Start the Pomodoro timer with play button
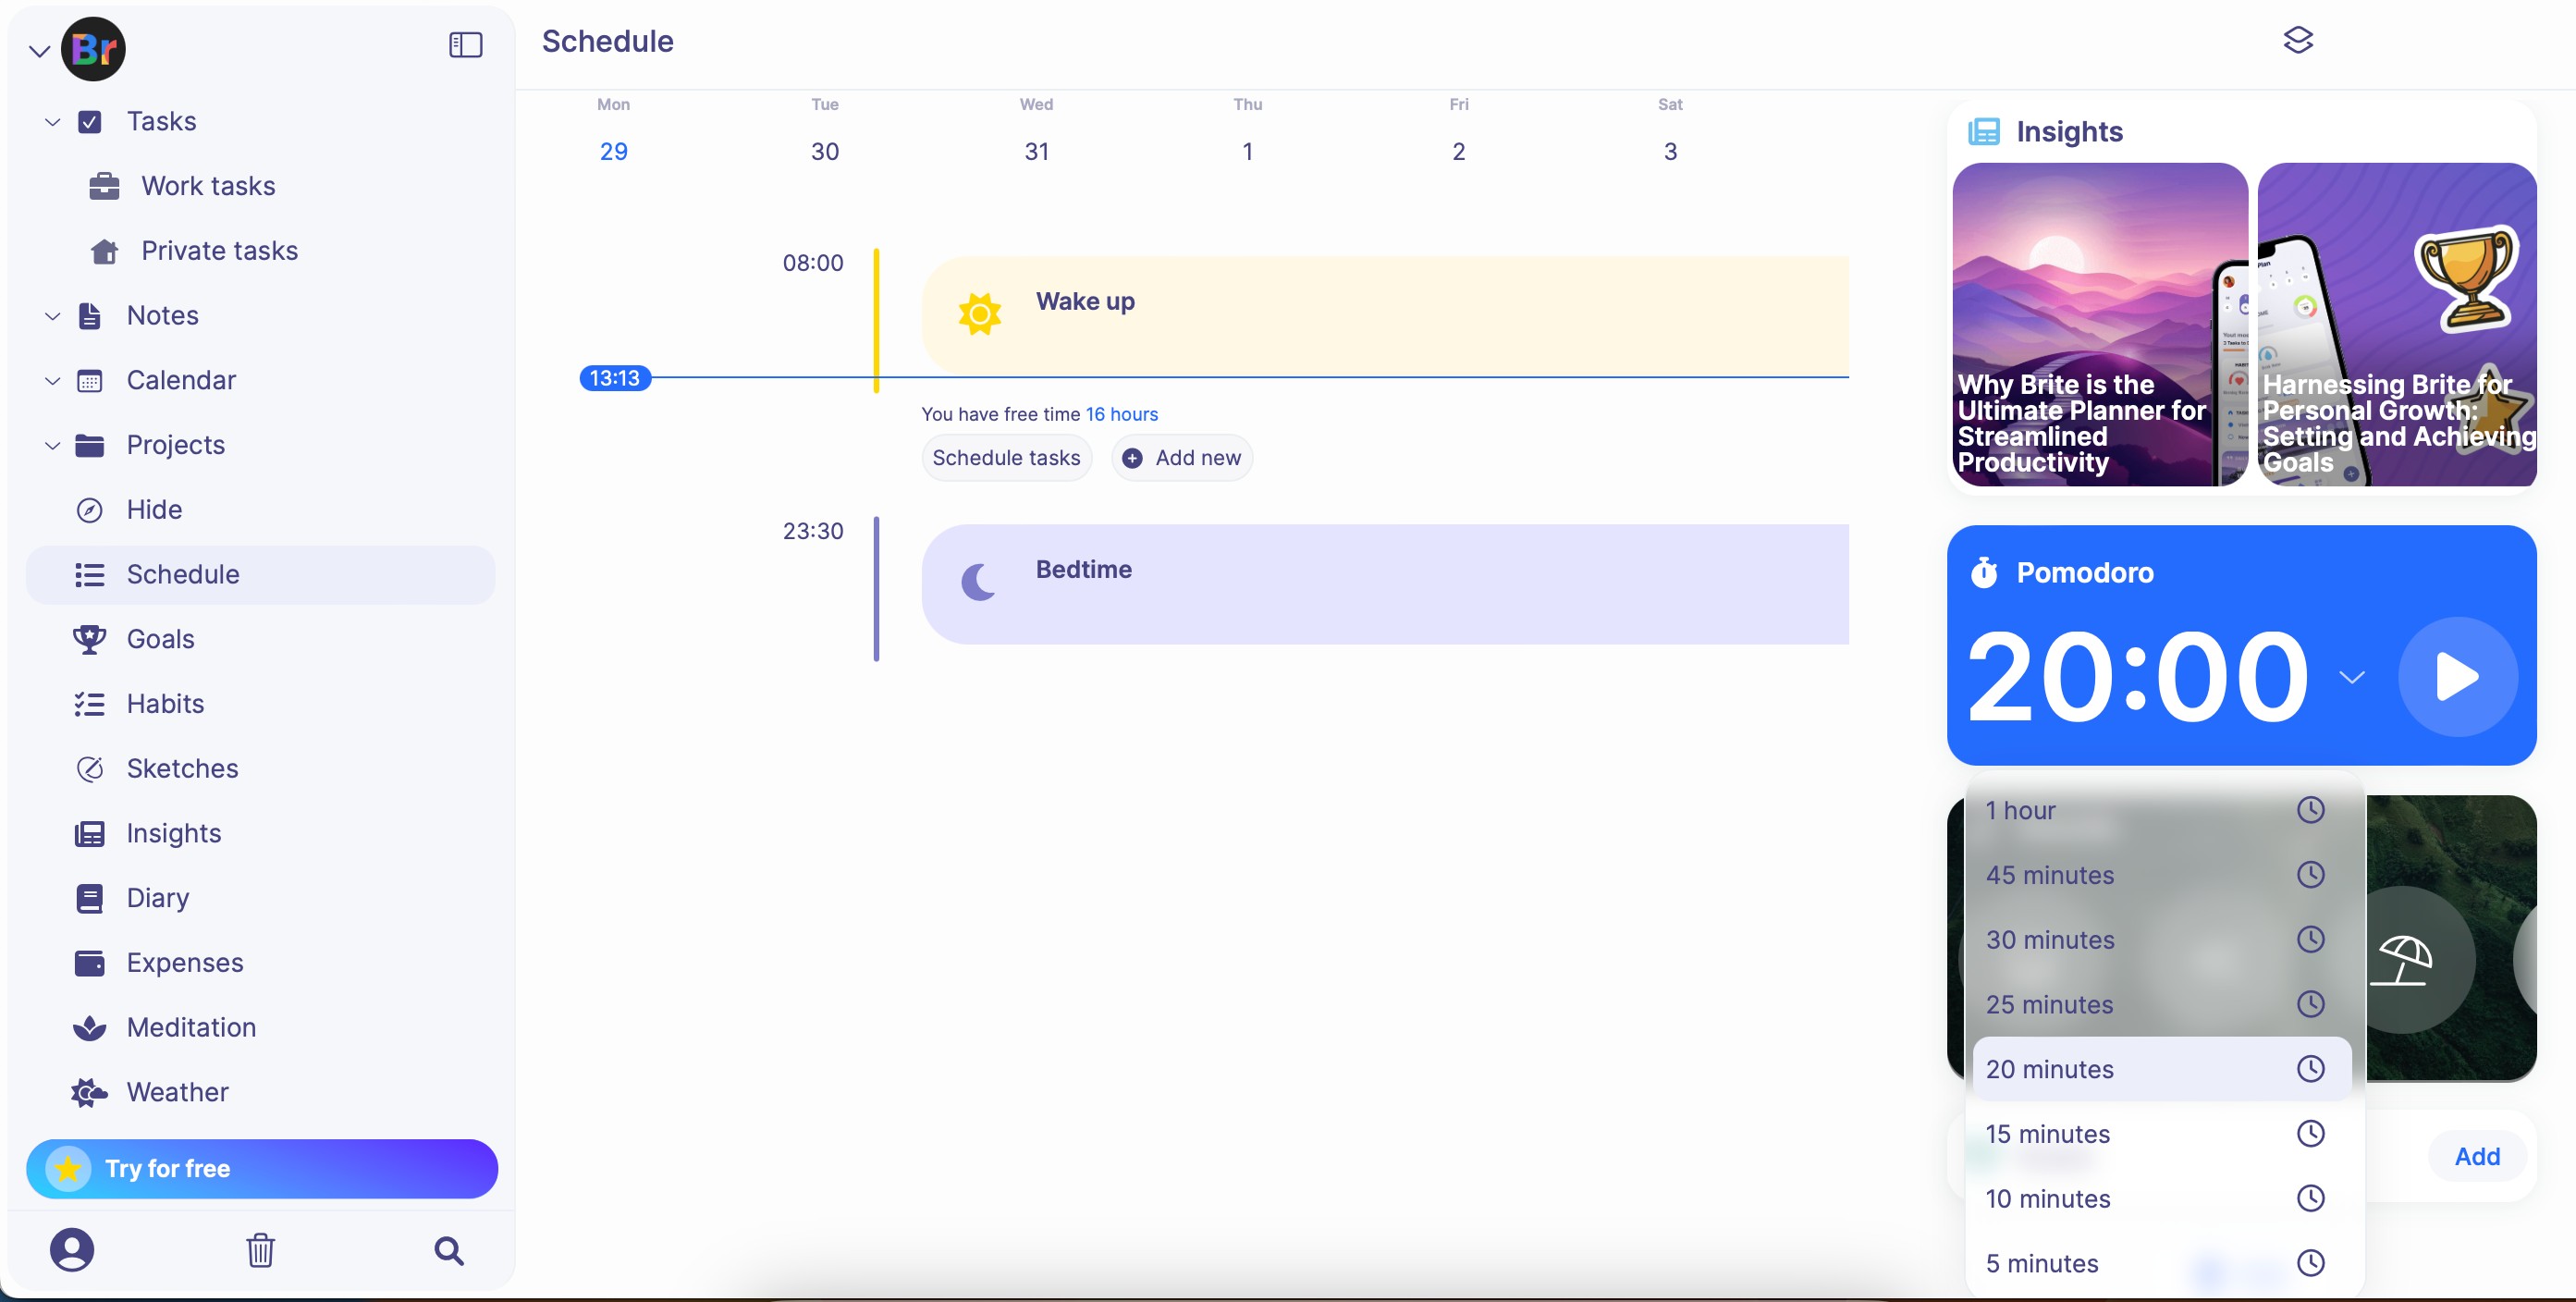This screenshot has width=2576, height=1302. pos(2457,677)
